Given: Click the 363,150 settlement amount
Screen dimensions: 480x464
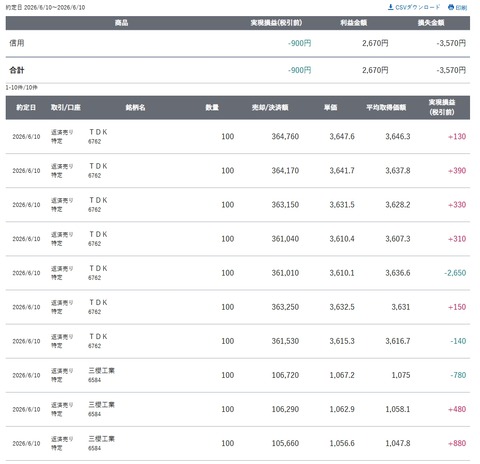Looking at the screenshot, I should (285, 205).
